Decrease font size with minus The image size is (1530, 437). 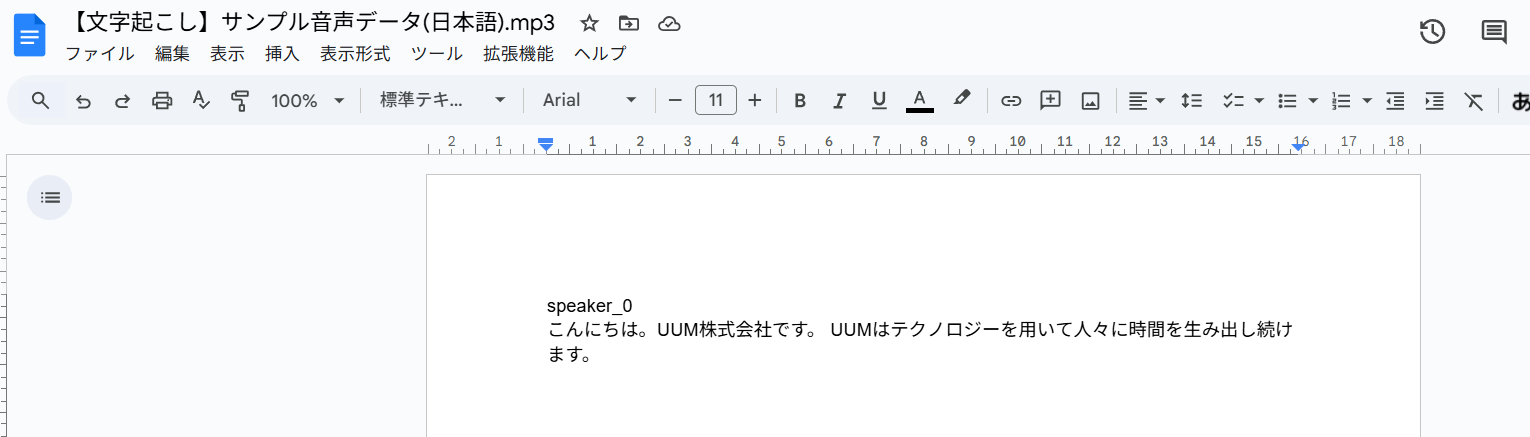pyautogui.click(x=675, y=100)
